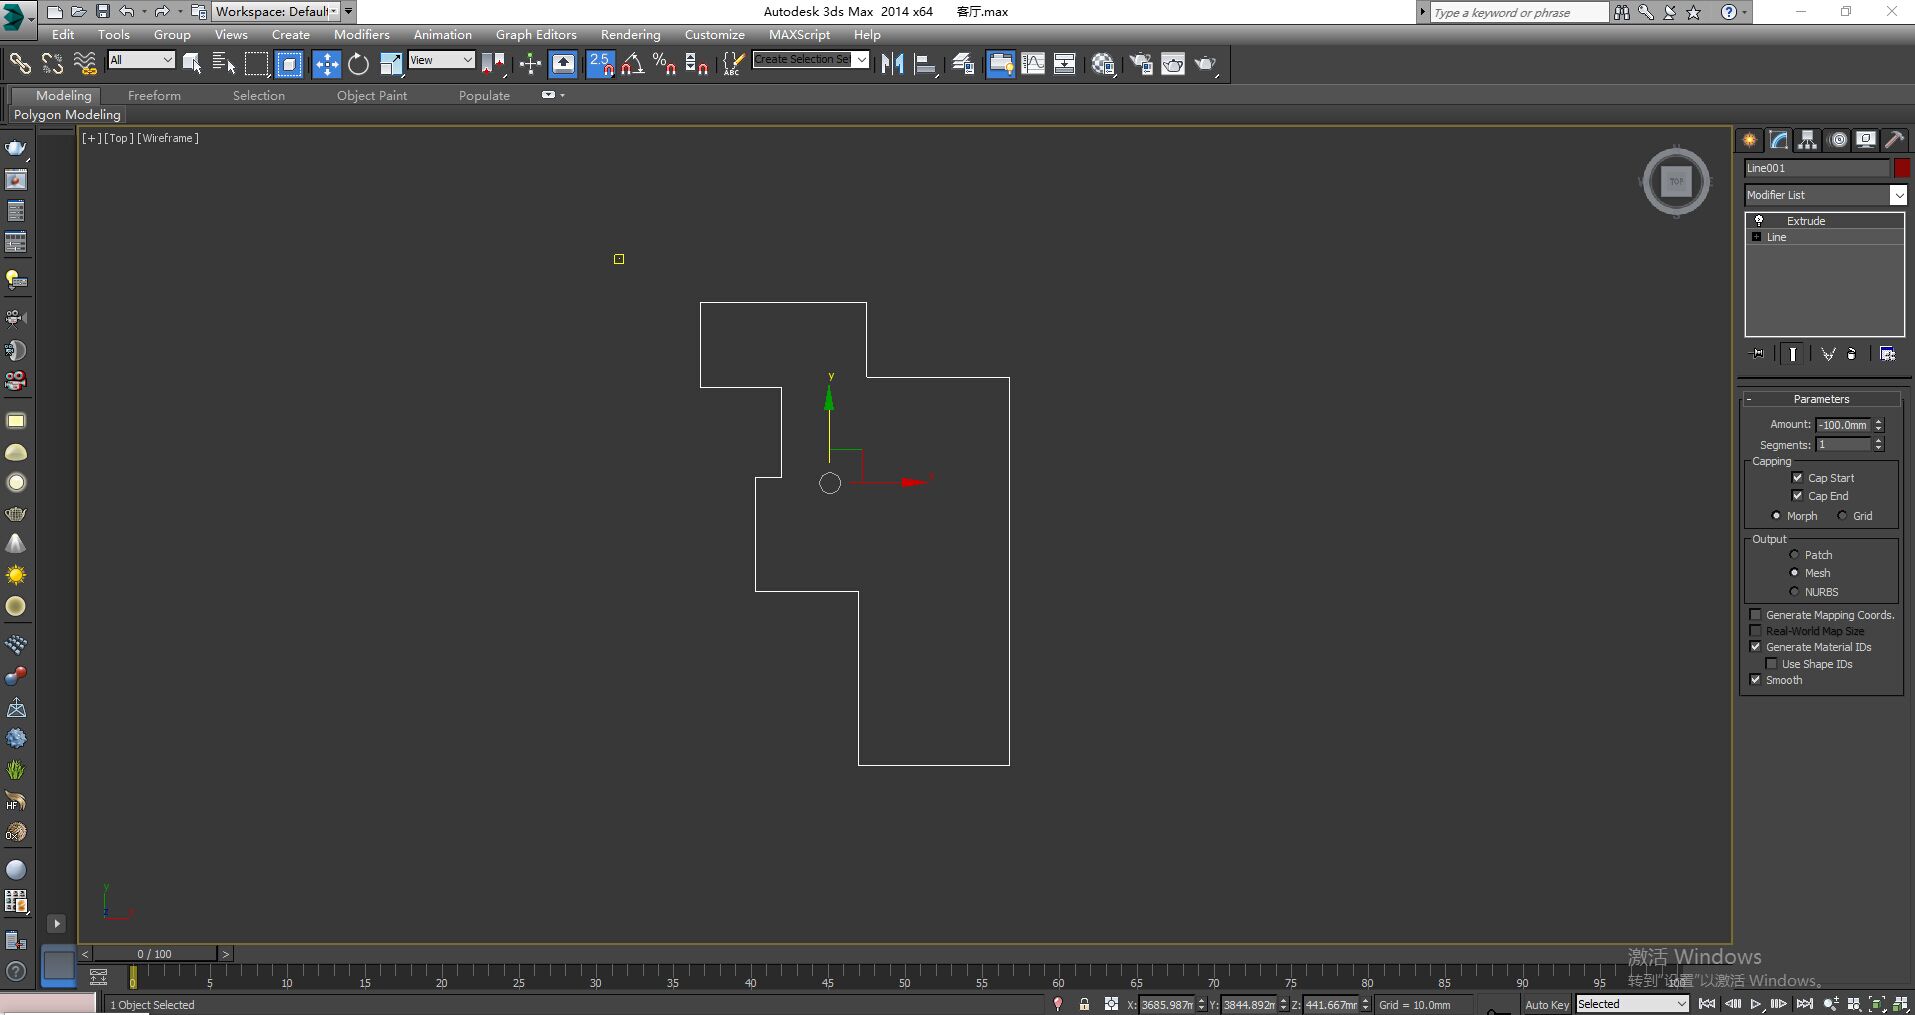
Task: Select the Morph capping radio button
Action: (1776, 516)
